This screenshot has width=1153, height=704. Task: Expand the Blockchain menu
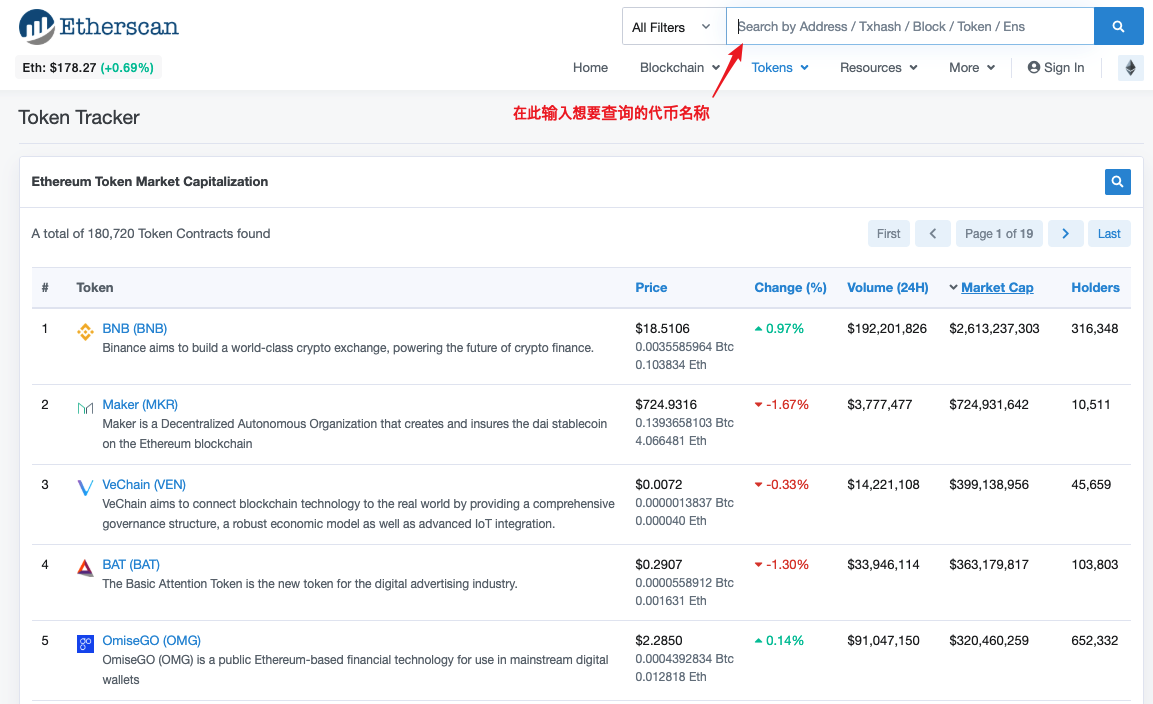[679, 68]
